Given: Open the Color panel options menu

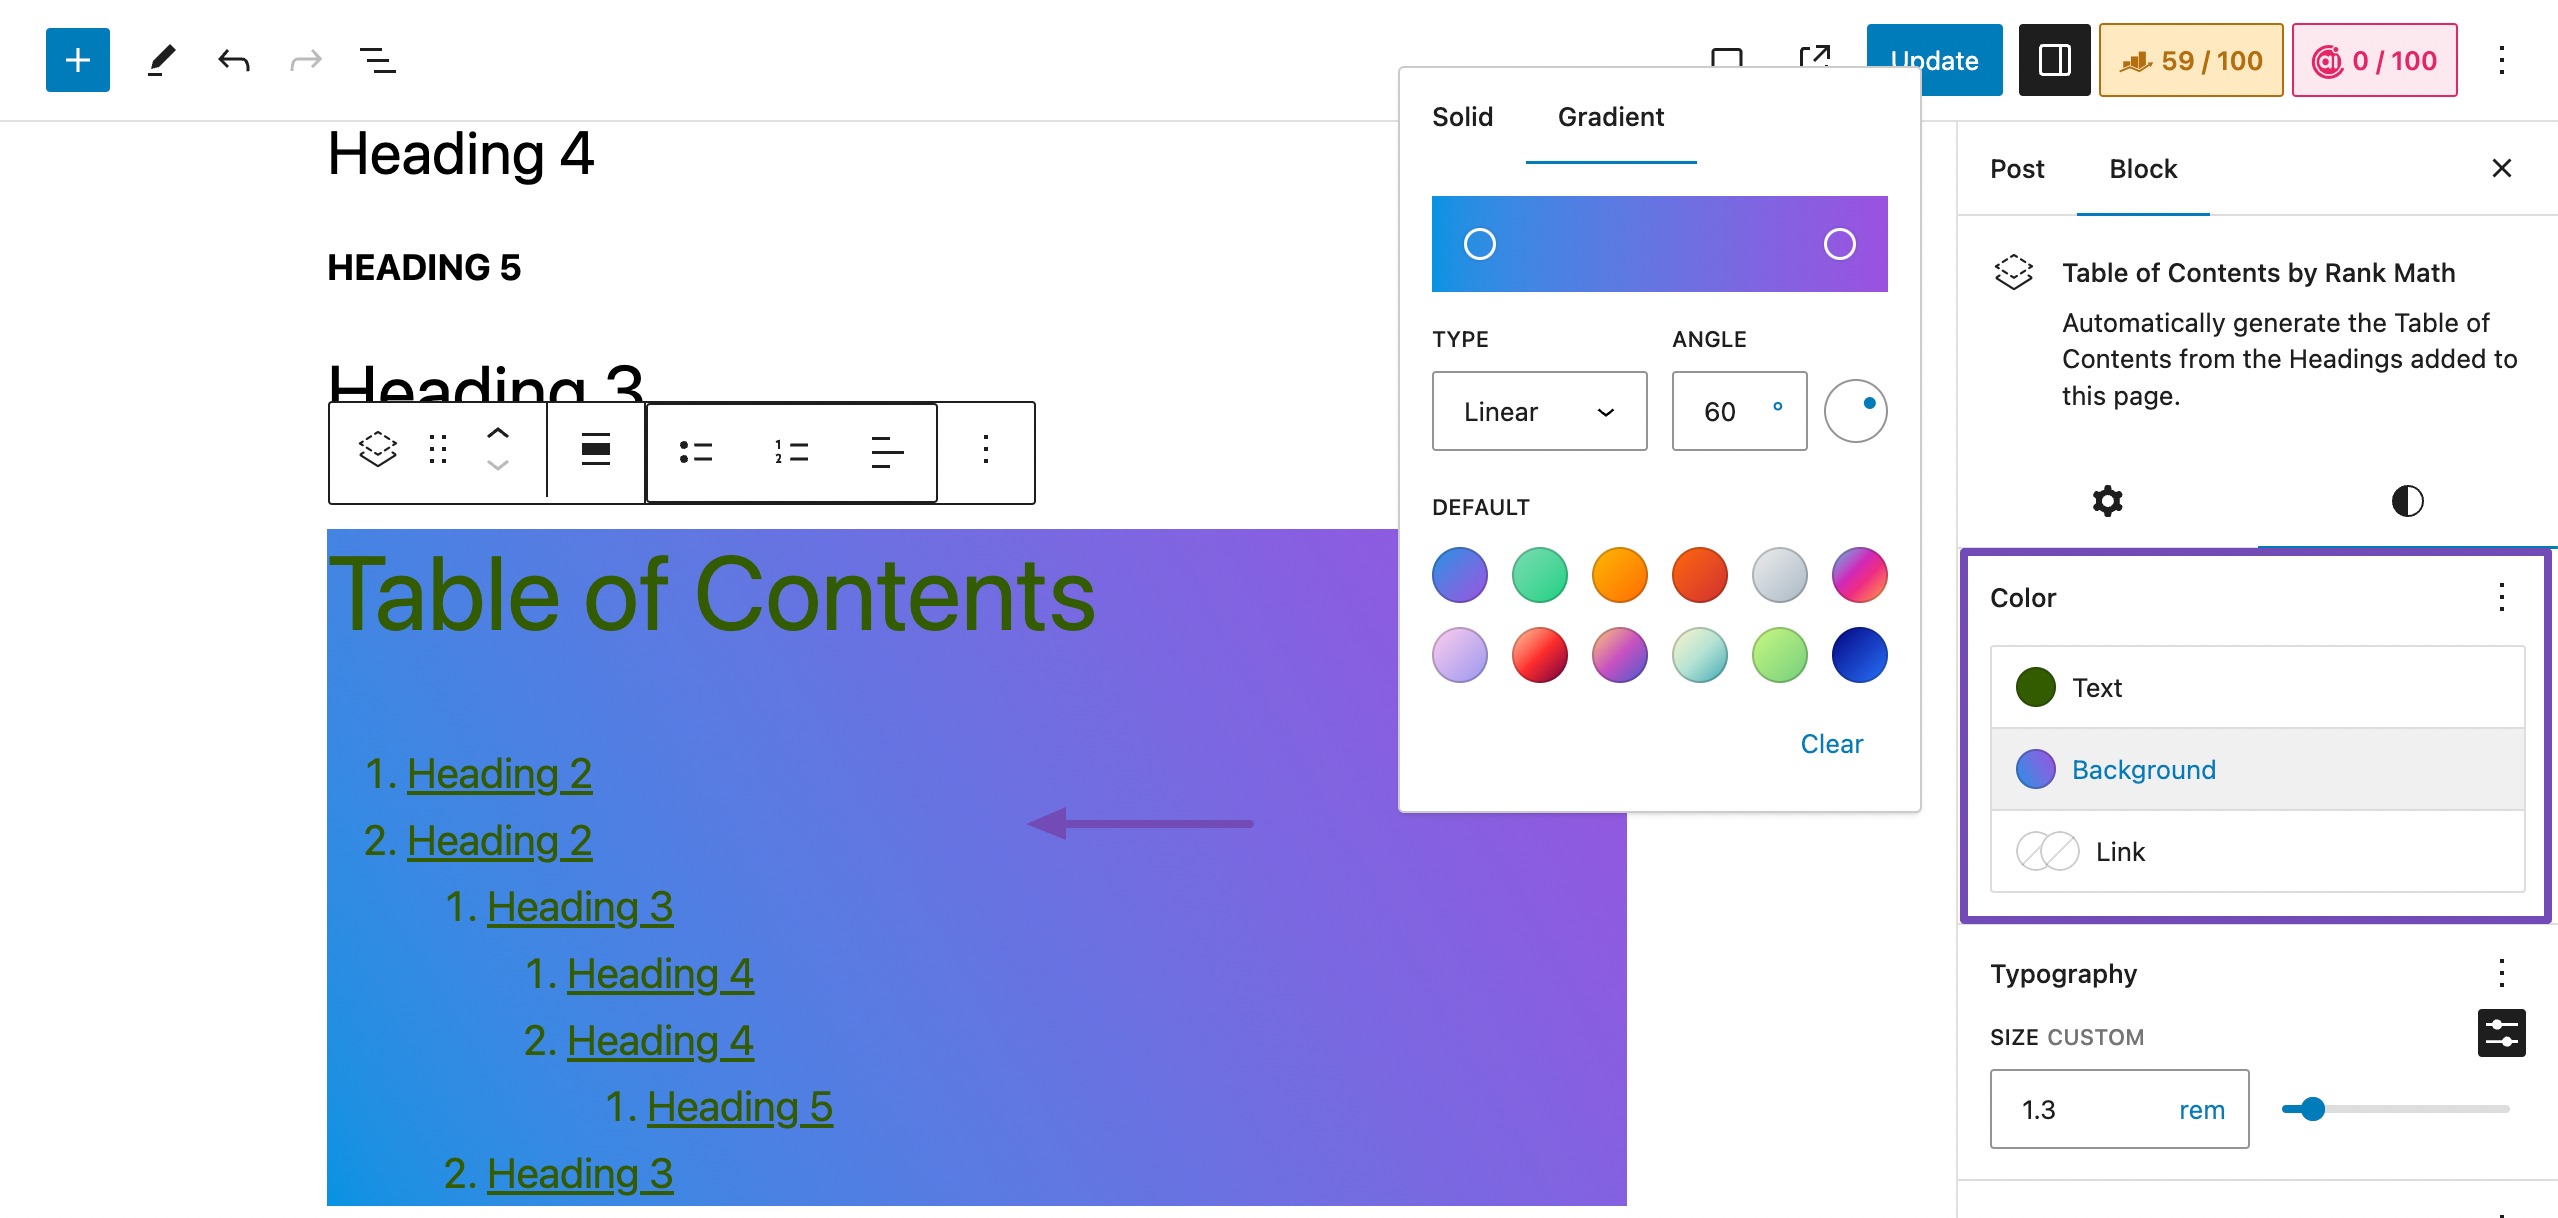Looking at the screenshot, I should click(2501, 597).
